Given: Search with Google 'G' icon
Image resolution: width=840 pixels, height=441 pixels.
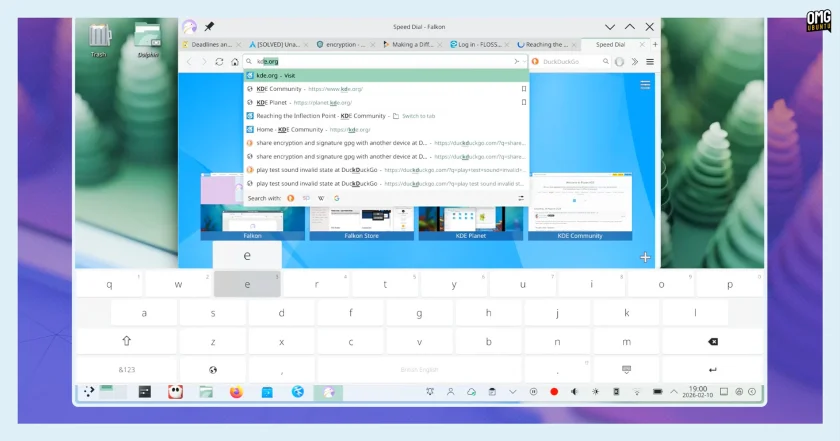Looking at the screenshot, I should (337, 198).
